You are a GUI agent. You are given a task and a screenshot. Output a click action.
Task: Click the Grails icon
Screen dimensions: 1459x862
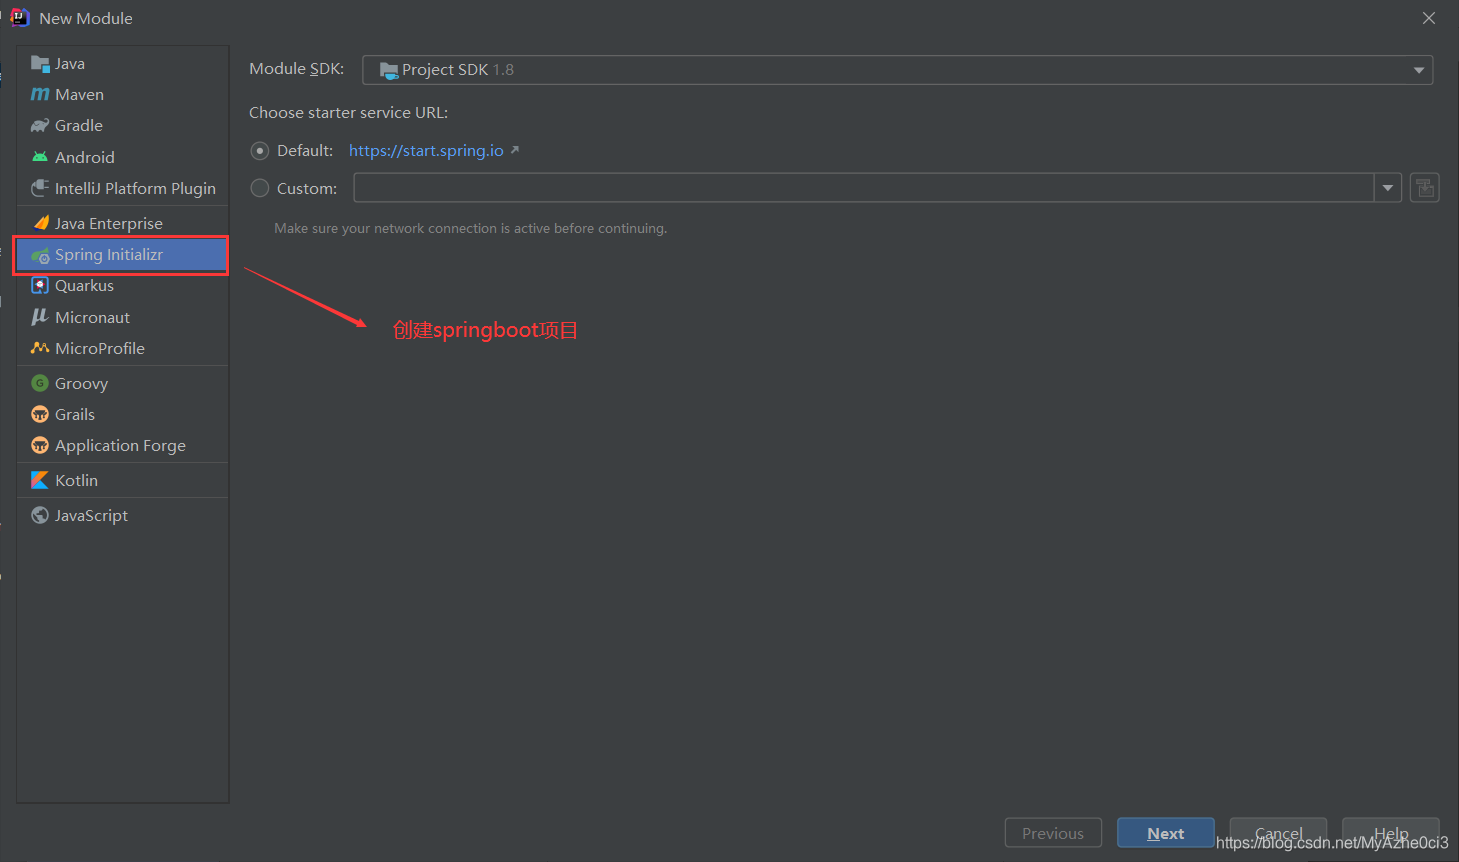pos(40,414)
